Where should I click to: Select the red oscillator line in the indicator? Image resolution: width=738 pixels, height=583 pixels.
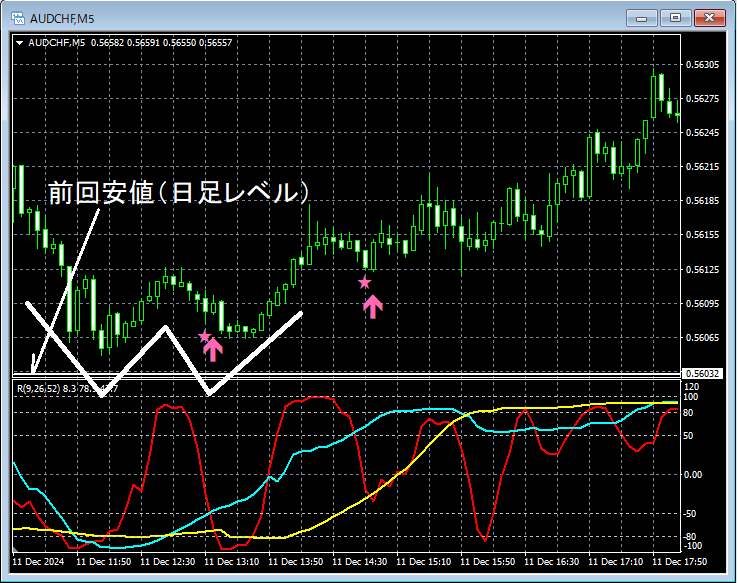point(485,538)
